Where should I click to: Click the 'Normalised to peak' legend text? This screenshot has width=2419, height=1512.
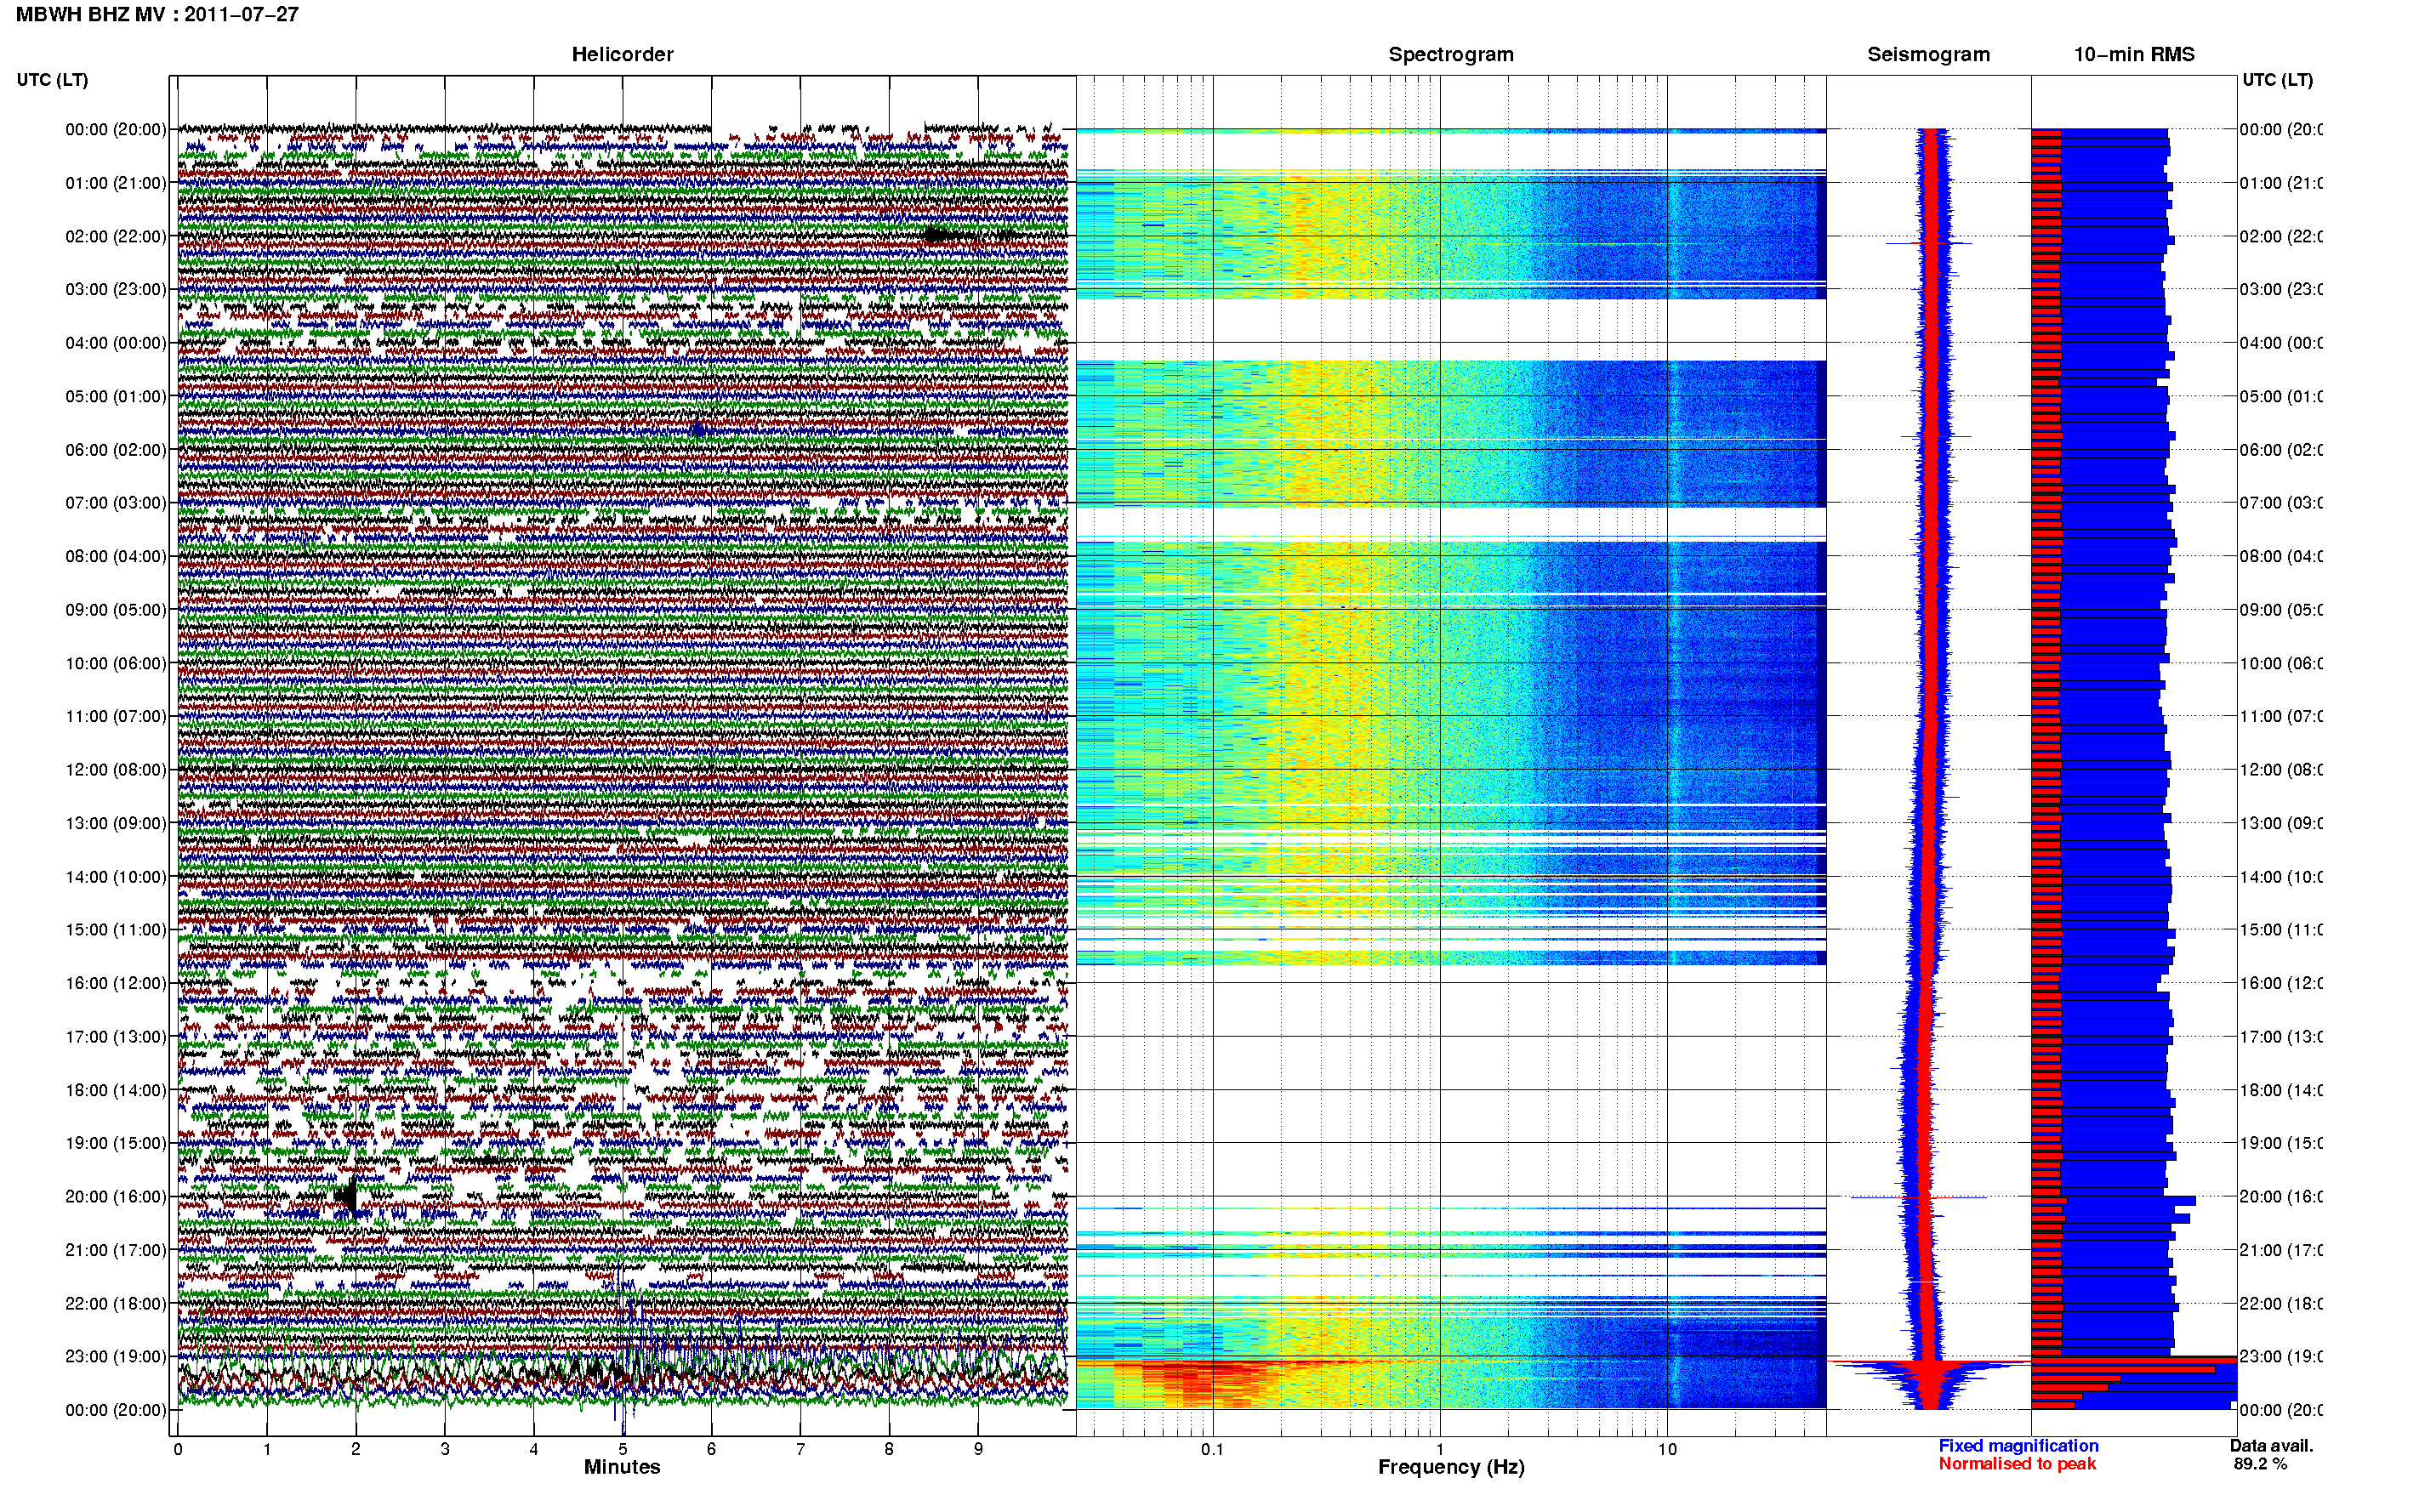[x=2017, y=1464]
